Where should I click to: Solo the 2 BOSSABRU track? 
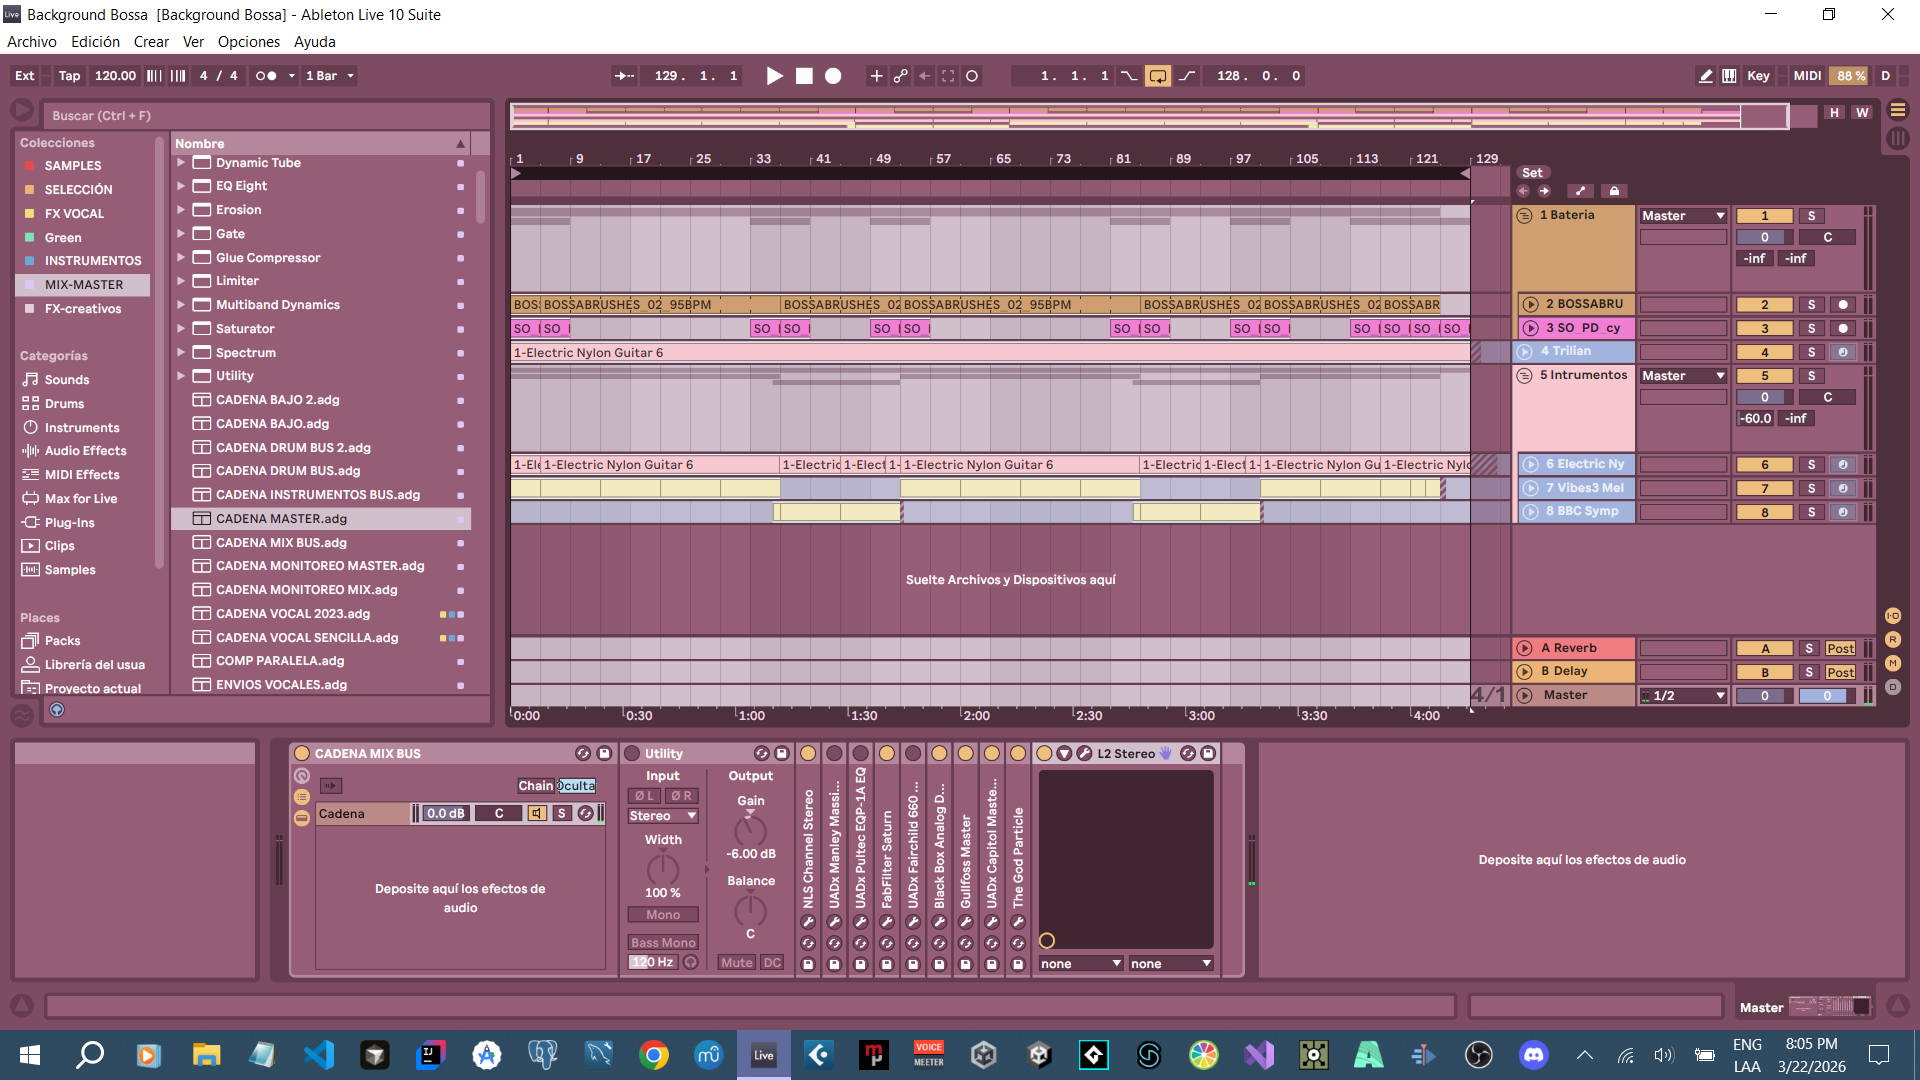1810,305
